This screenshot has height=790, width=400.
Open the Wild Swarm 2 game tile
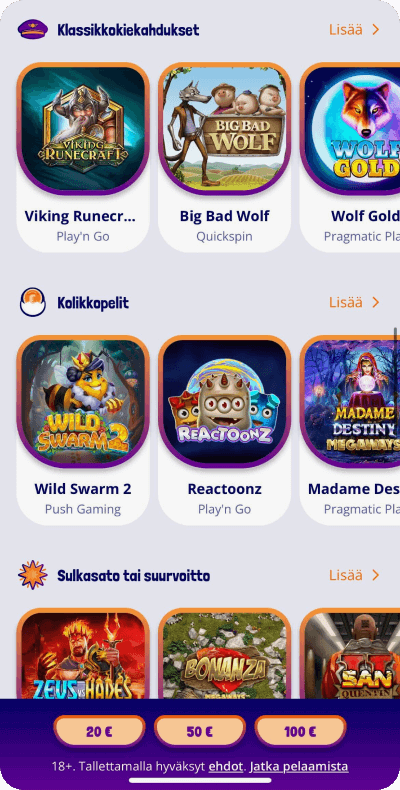[83, 402]
